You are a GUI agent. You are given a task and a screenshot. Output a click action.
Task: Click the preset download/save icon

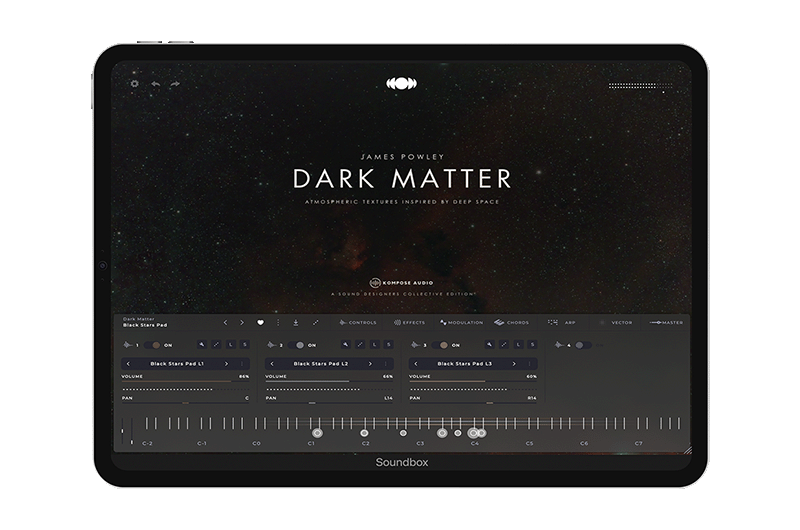click(x=296, y=322)
